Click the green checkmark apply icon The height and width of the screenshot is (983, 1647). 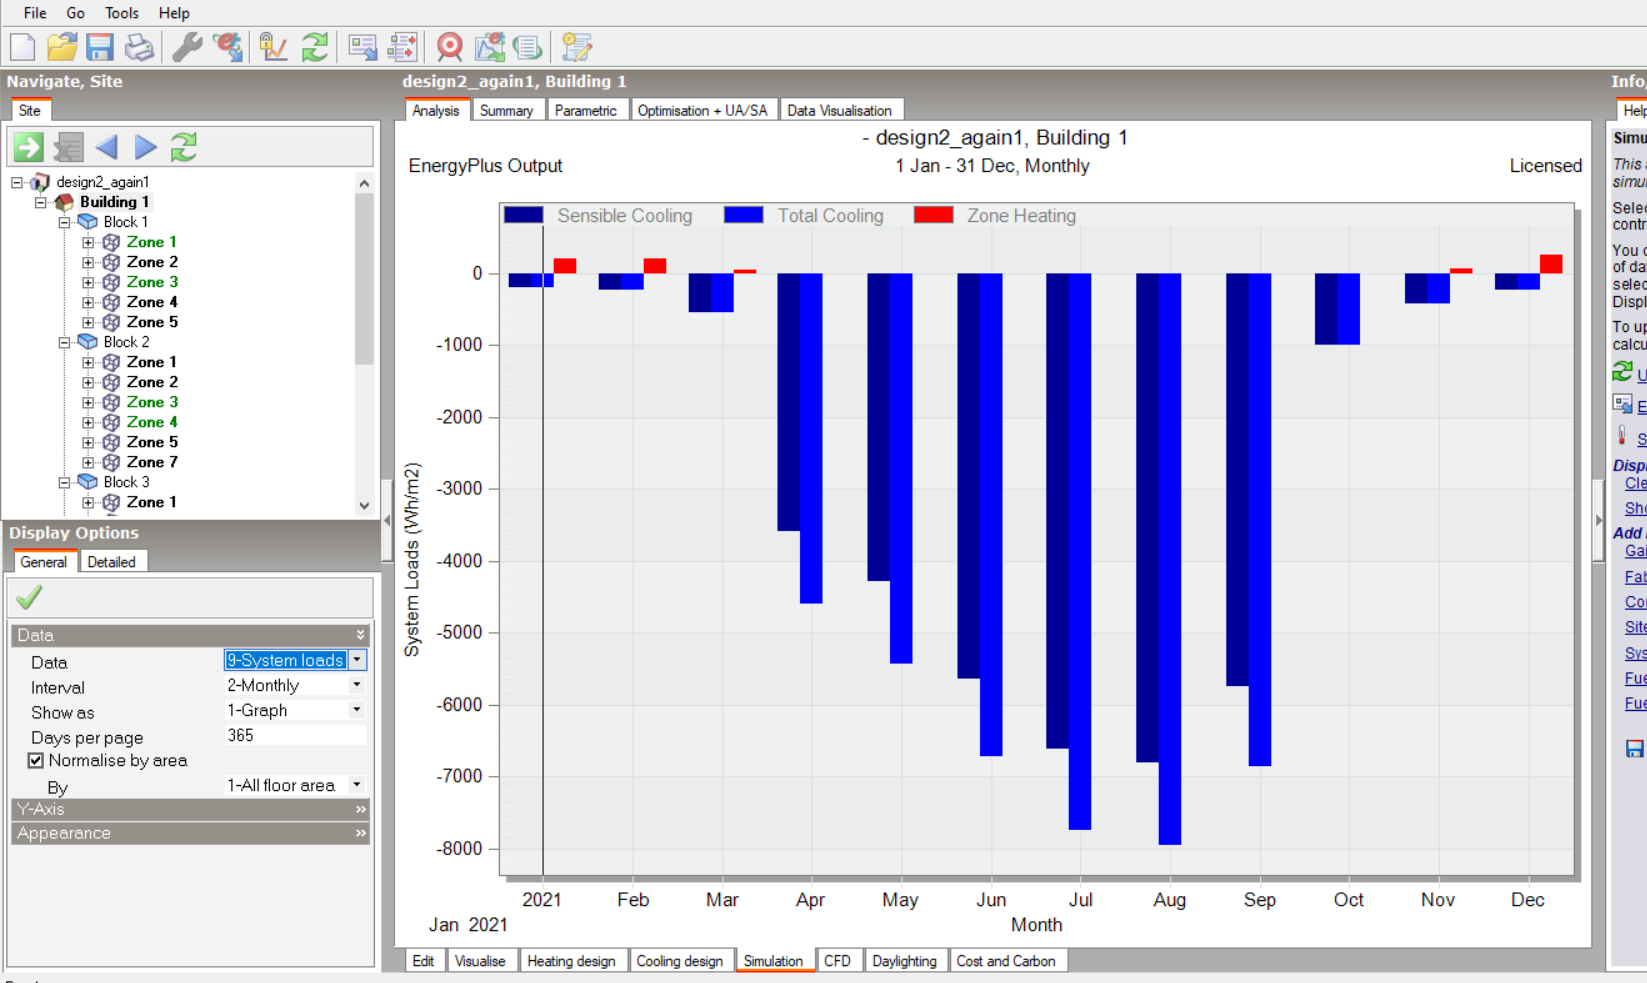[x=29, y=598]
